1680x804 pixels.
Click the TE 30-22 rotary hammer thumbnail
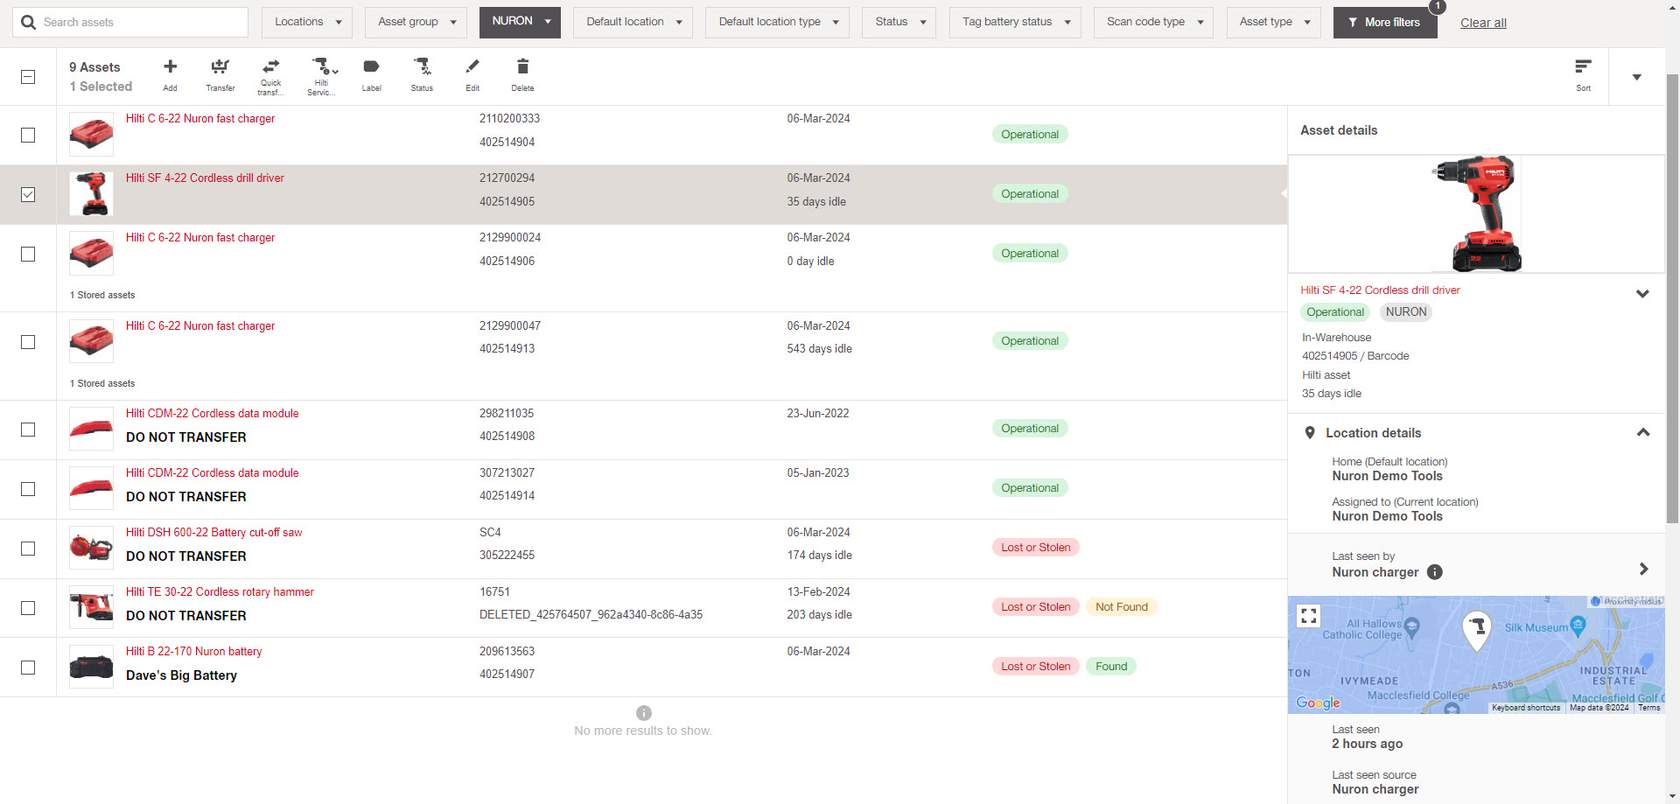[x=91, y=607]
